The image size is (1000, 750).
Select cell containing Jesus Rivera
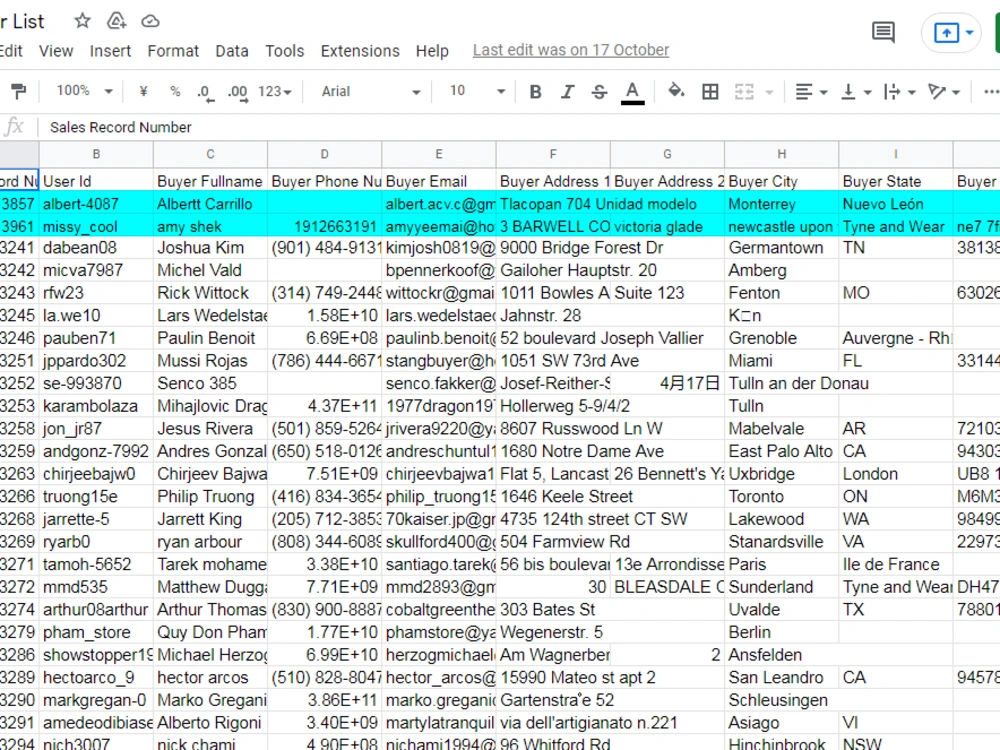click(210, 429)
